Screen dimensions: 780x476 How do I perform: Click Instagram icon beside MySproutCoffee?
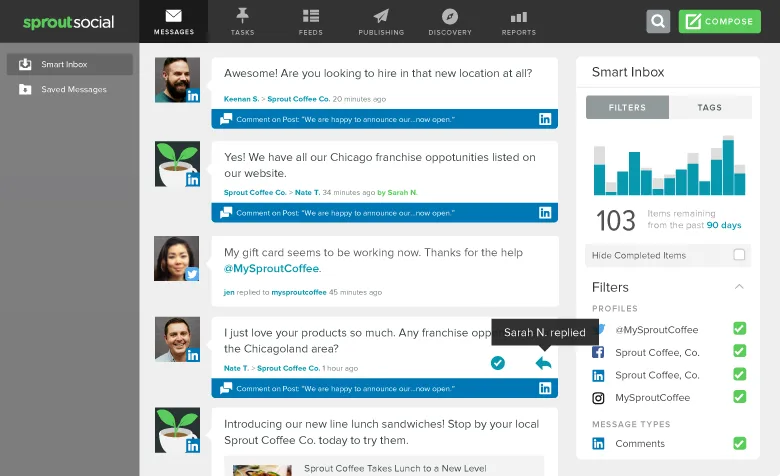(598, 398)
